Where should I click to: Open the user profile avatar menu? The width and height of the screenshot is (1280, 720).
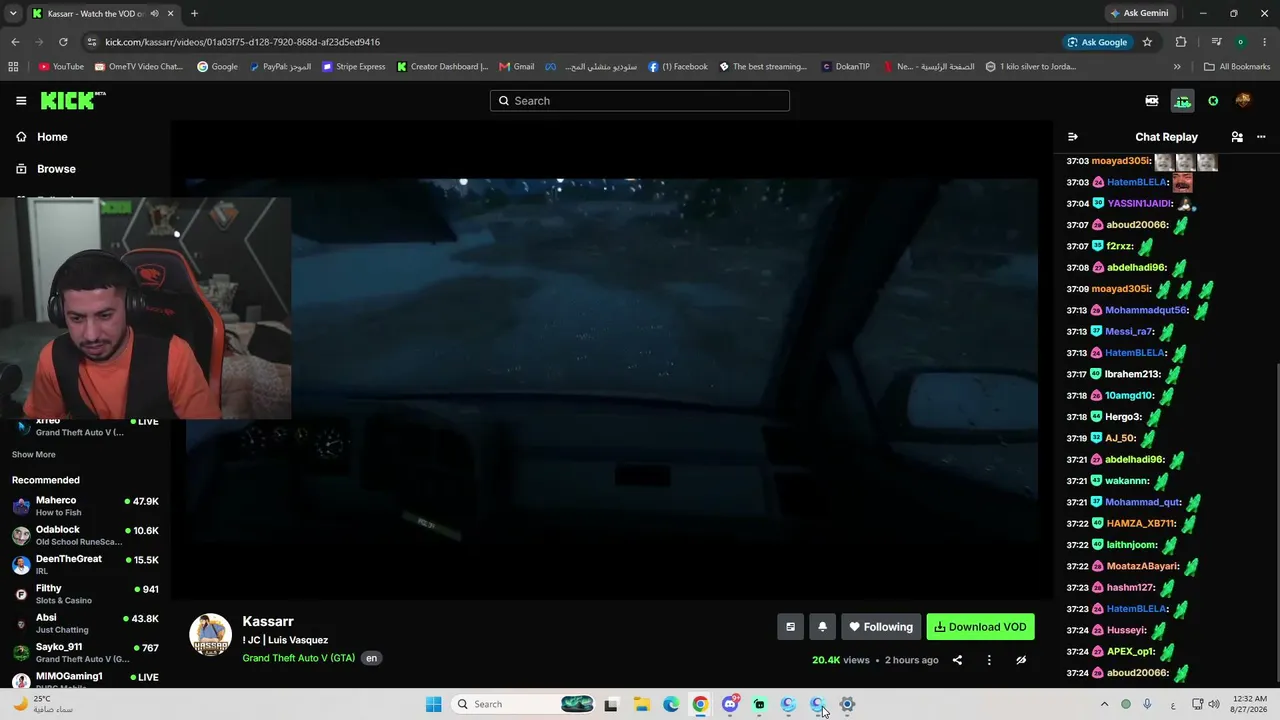point(1243,101)
